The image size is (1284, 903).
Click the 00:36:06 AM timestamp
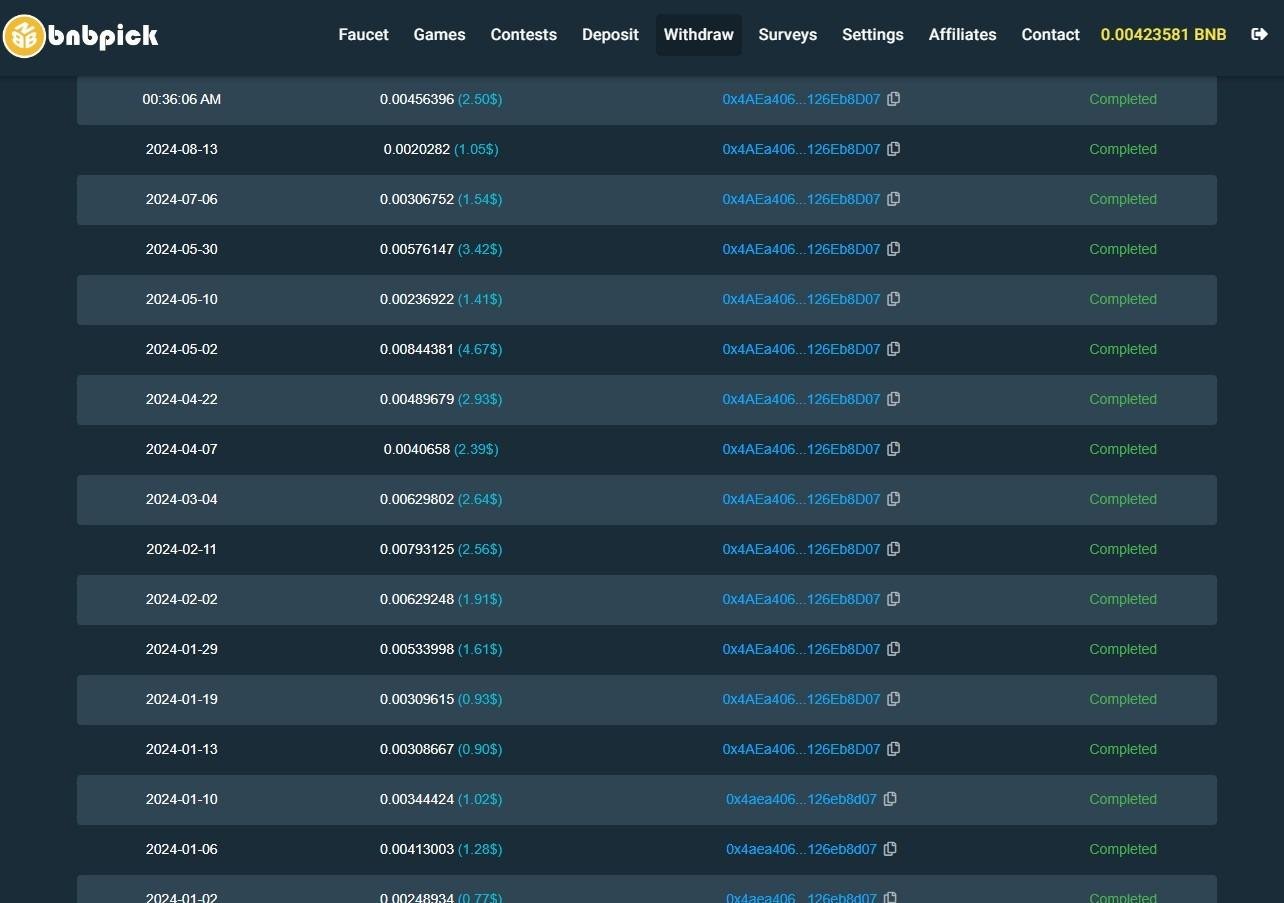click(x=182, y=99)
